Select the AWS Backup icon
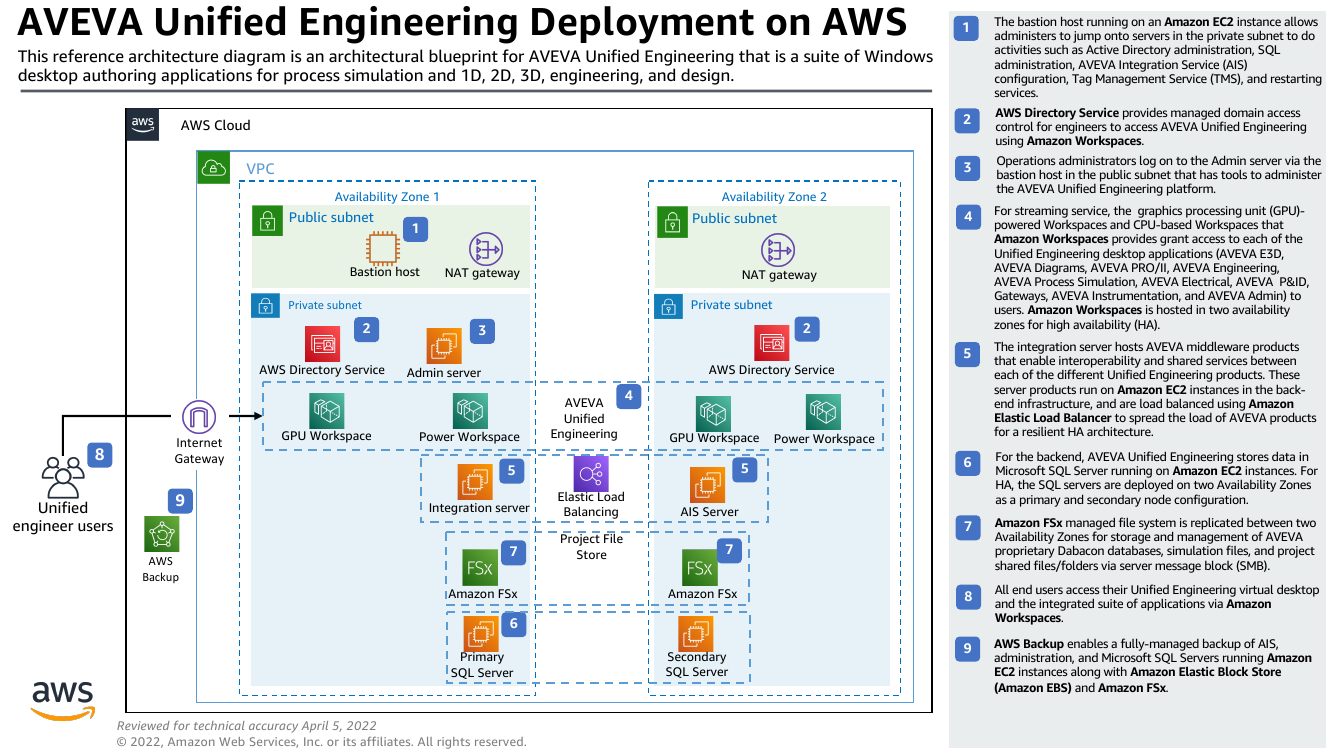 tap(161, 534)
